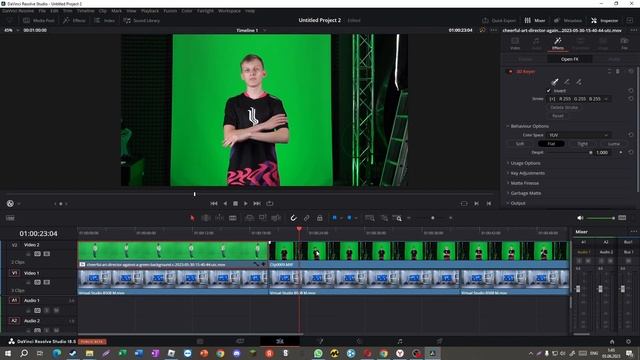Play in reverse in viewer
This screenshot has height=360, width=640.
click(x=225, y=203)
